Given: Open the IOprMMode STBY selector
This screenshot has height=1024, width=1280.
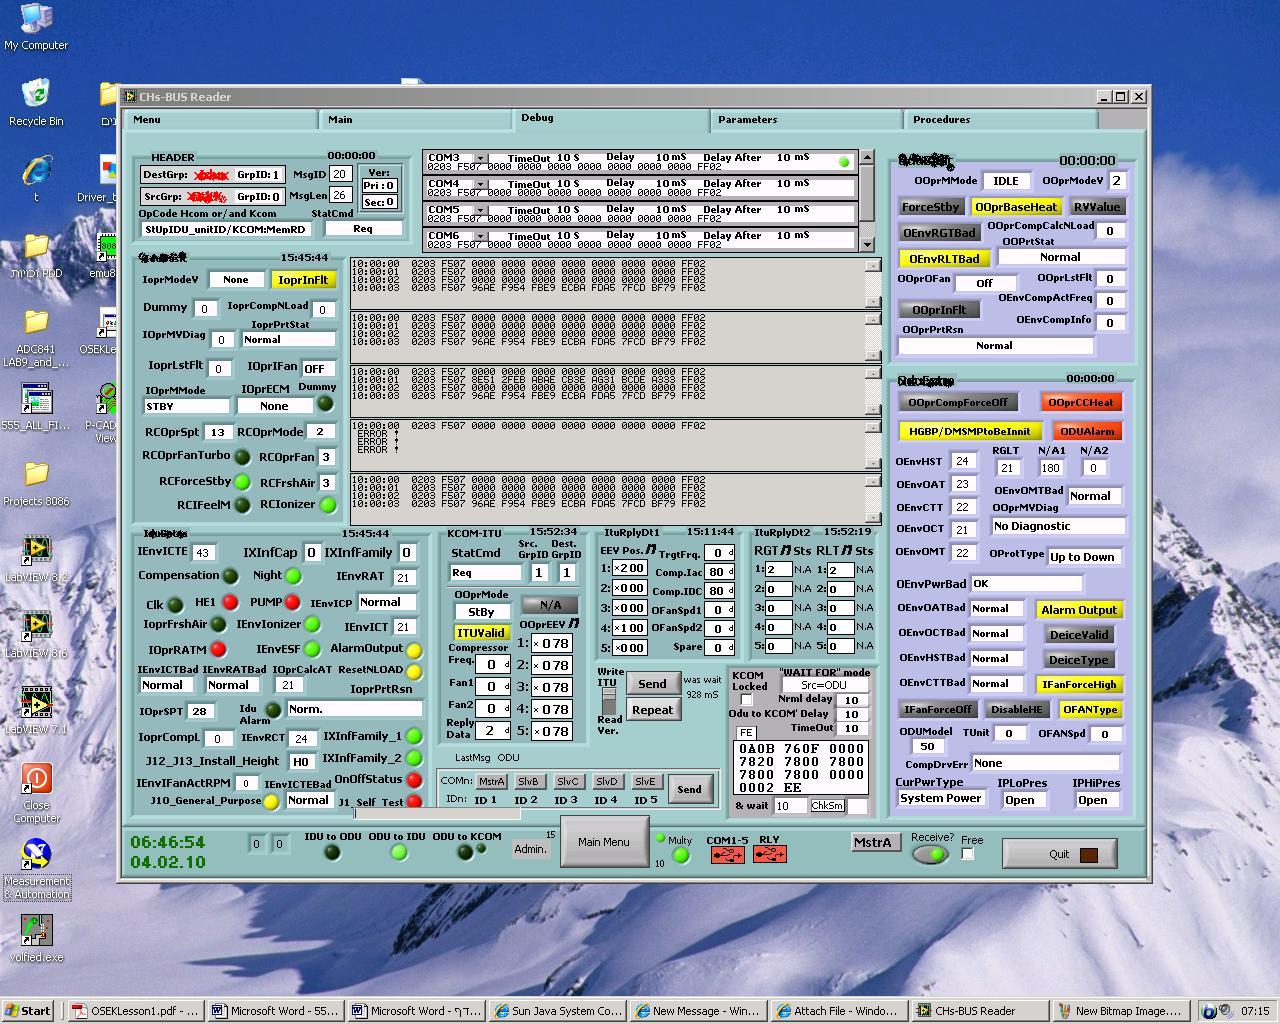Looking at the screenshot, I should (x=187, y=407).
